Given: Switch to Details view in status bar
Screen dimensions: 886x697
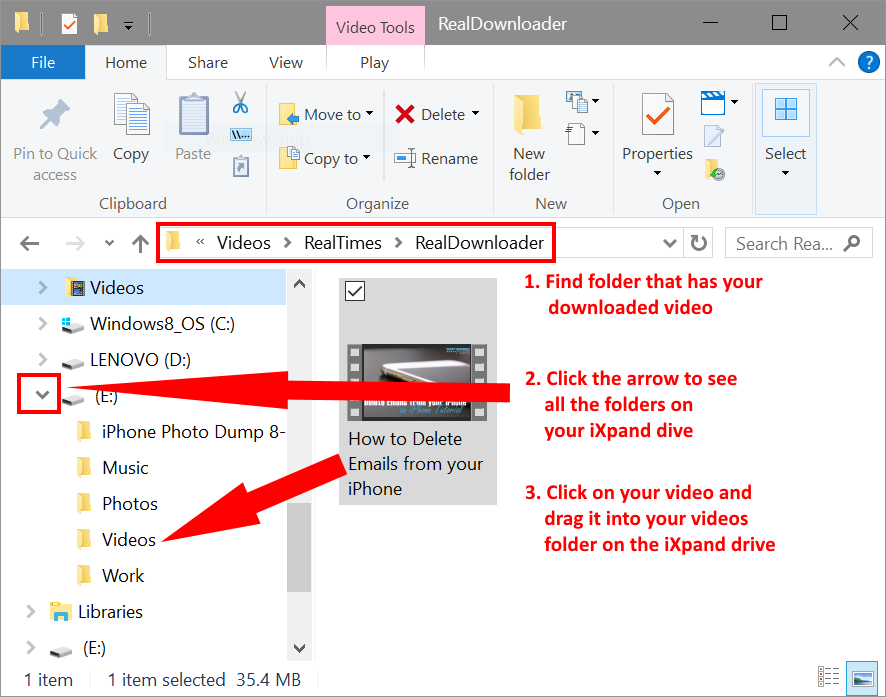Looking at the screenshot, I should pyautogui.click(x=828, y=677).
